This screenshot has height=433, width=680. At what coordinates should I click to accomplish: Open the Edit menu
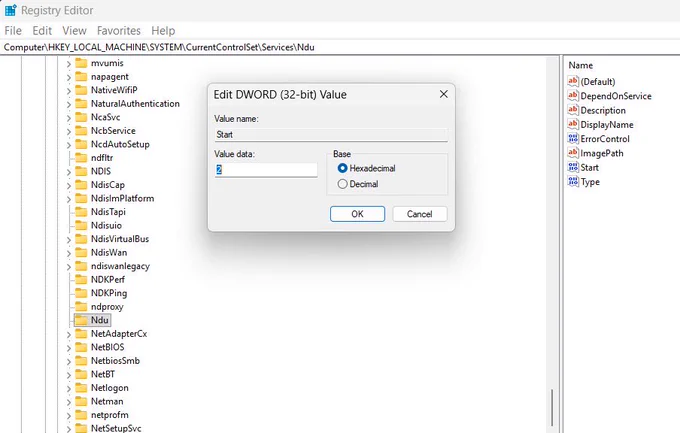click(42, 31)
